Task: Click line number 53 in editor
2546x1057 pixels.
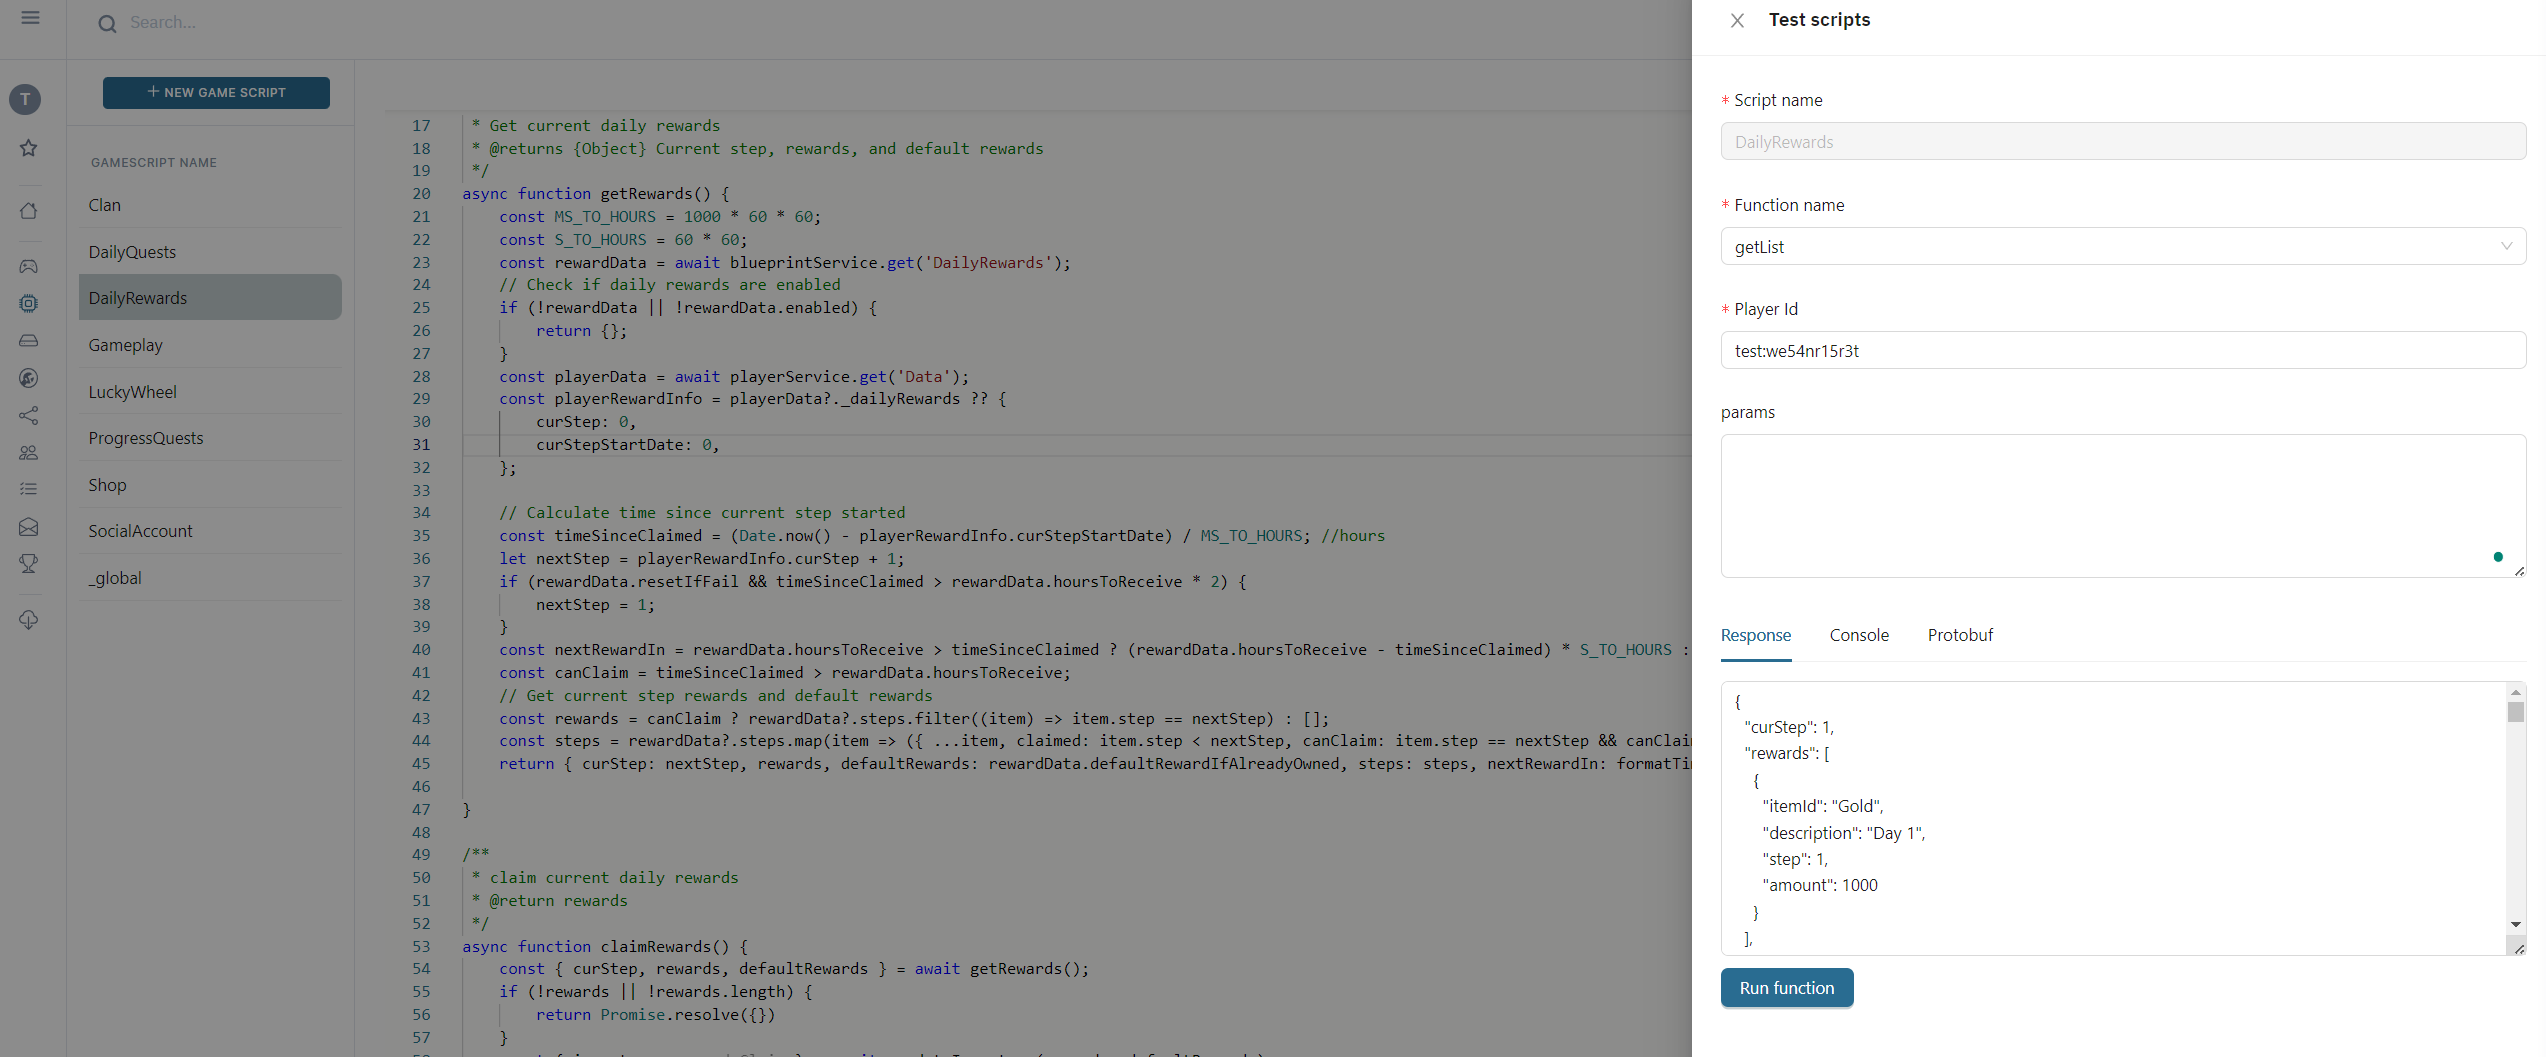Action: point(421,946)
